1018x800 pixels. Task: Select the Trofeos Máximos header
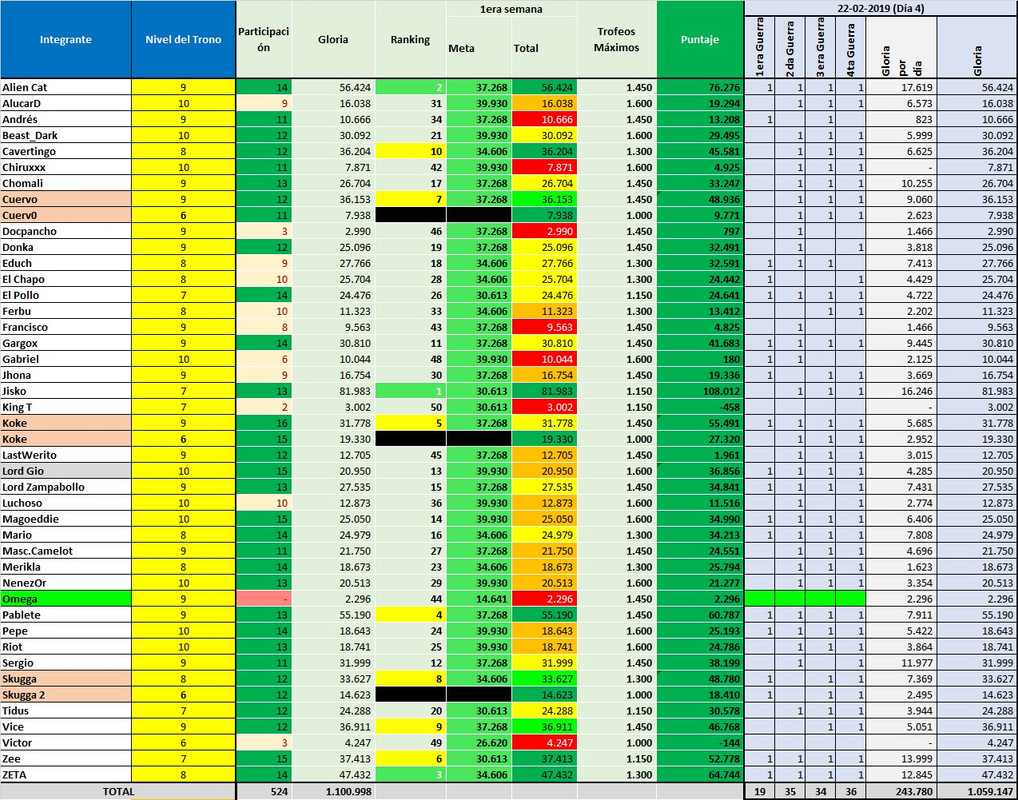tap(616, 40)
